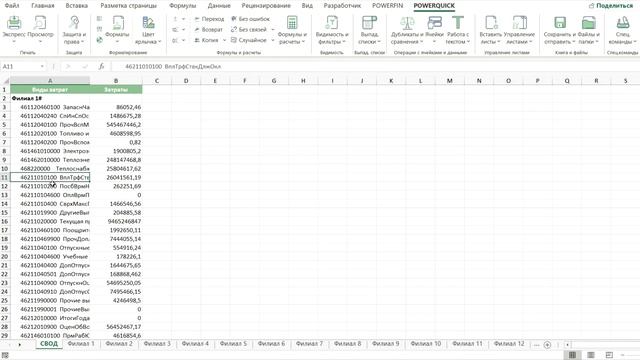Expand the Ячейки dropdown arrow
640x360 pixels.
434,42
